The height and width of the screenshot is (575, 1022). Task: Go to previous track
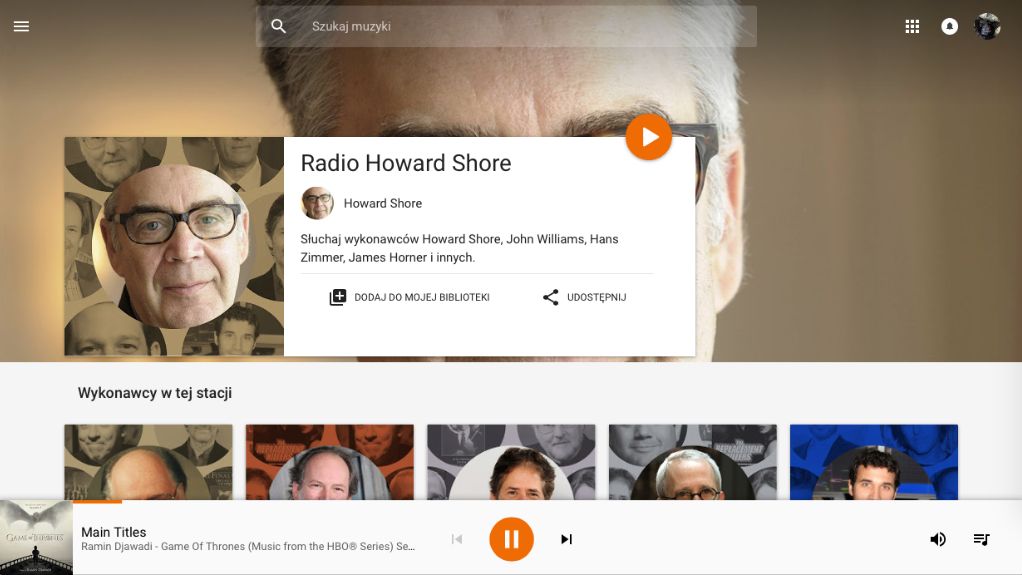pyautogui.click(x=457, y=539)
